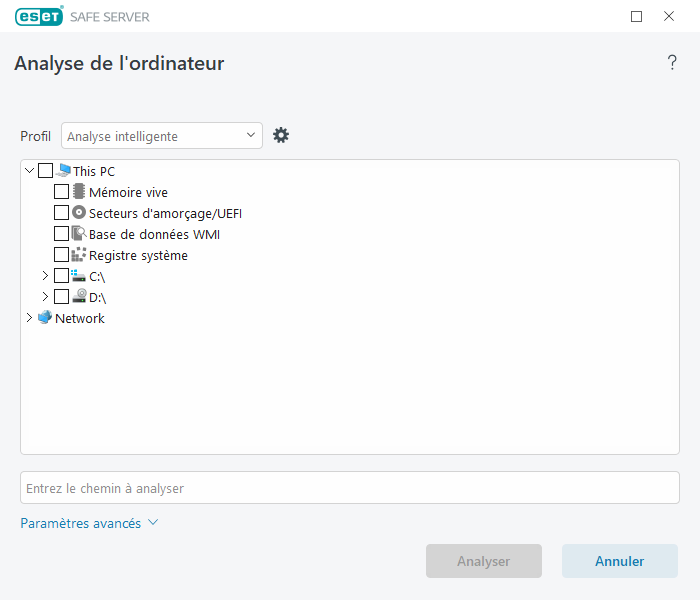This screenshot has height=600, width=700.
Task: Expand the Network tree node
Action: coord(28,318)
